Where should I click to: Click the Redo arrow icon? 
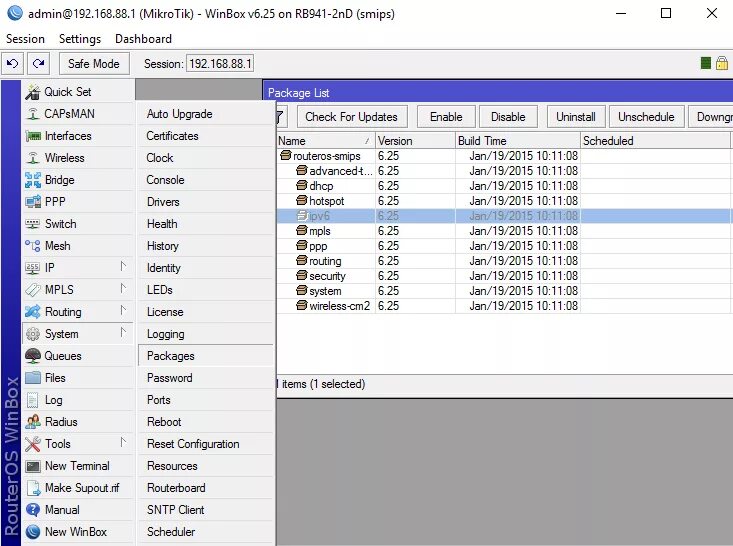click(38, 64)
